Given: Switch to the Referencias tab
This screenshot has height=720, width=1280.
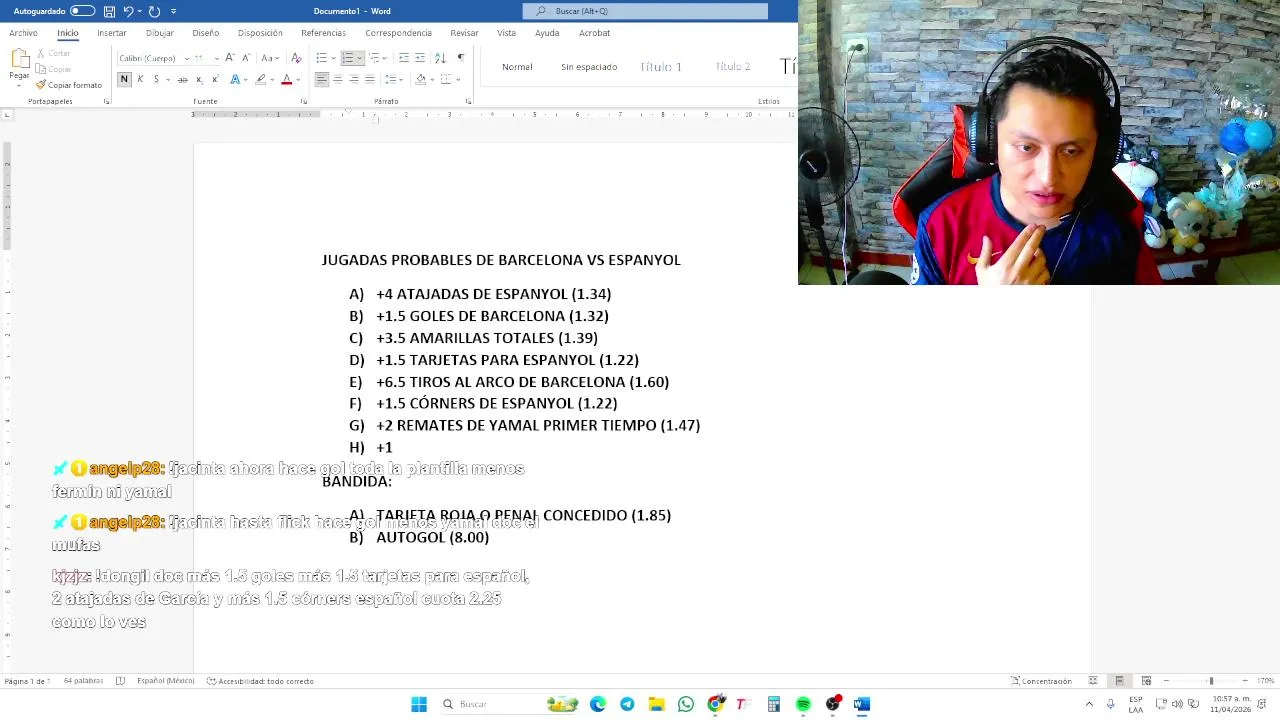Looking at the screenshot, I should (323, 33).
